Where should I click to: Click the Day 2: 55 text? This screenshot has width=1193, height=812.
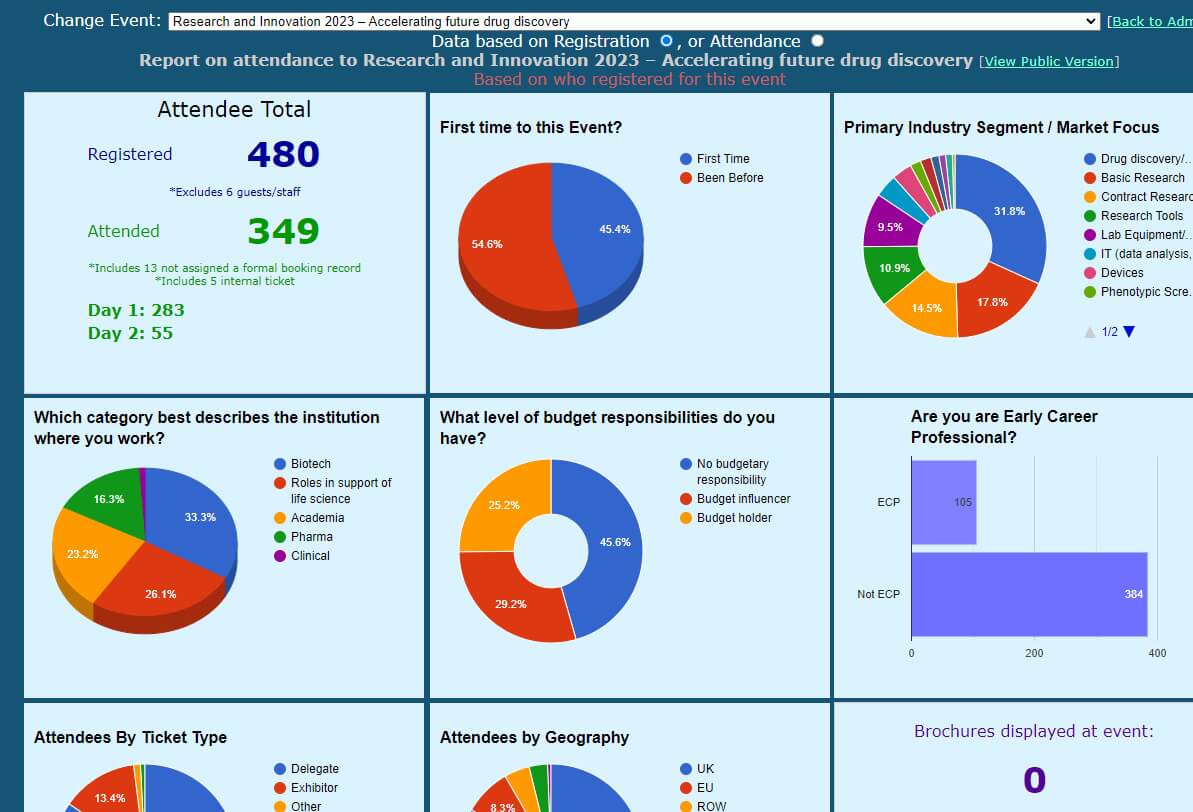[130, 333]
